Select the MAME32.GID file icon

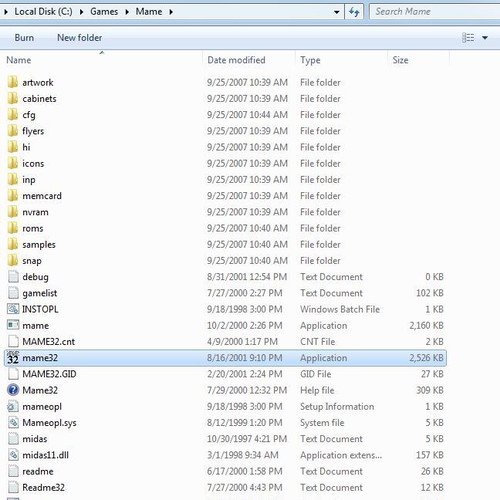[13, 374]
